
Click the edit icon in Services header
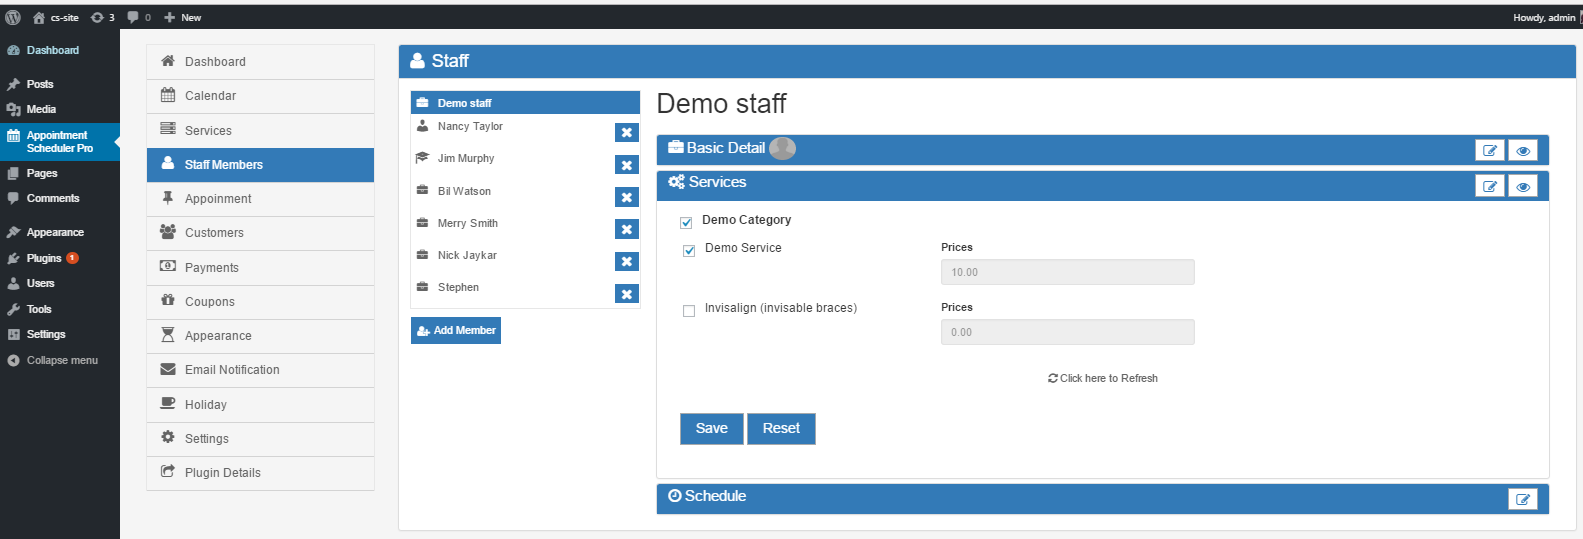[x=1489, y=187]
